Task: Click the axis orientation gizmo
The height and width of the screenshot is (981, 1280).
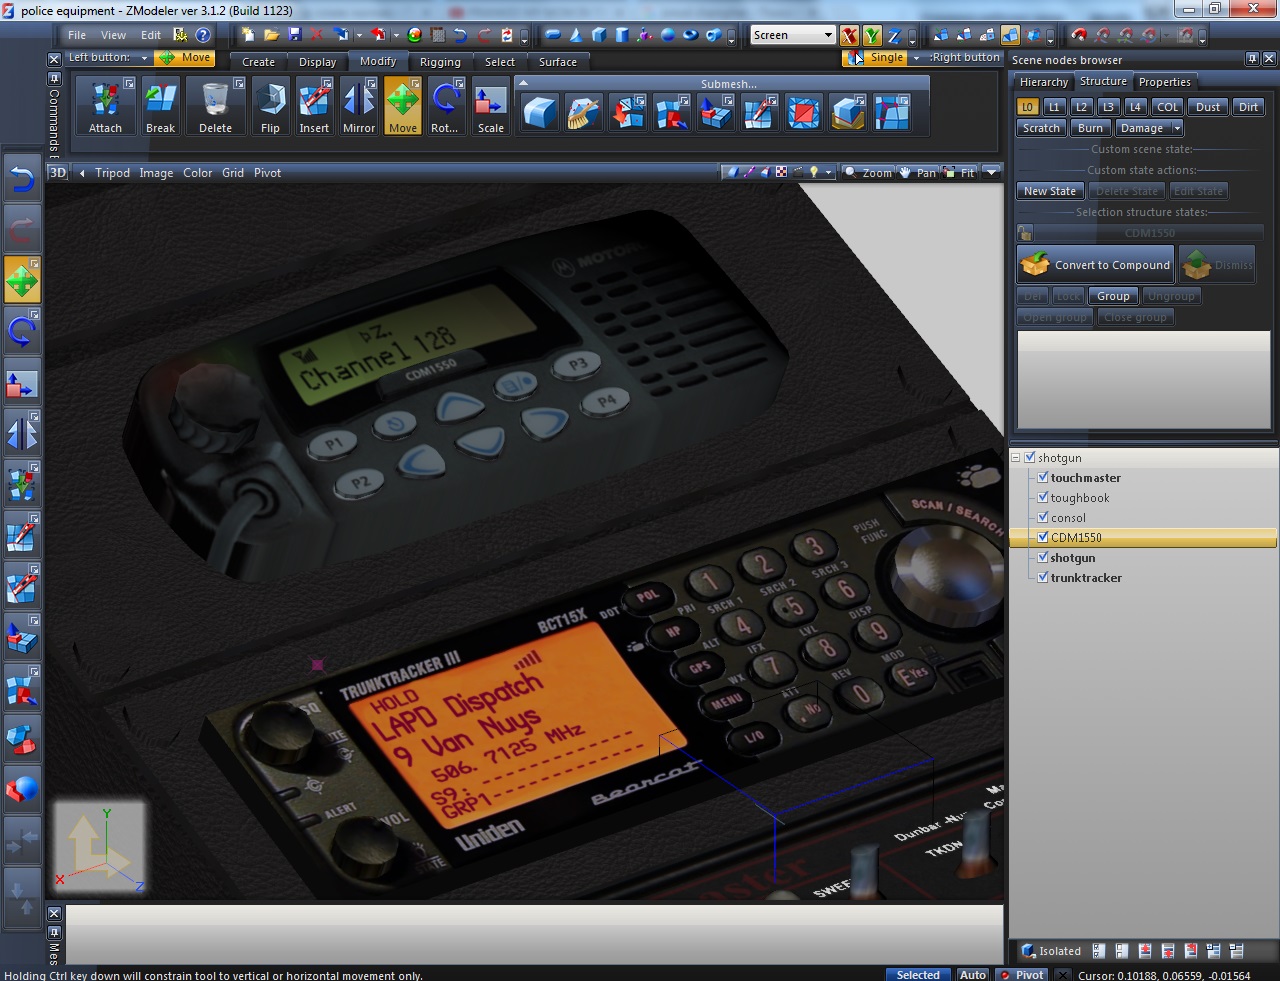Action: [99, 847]
